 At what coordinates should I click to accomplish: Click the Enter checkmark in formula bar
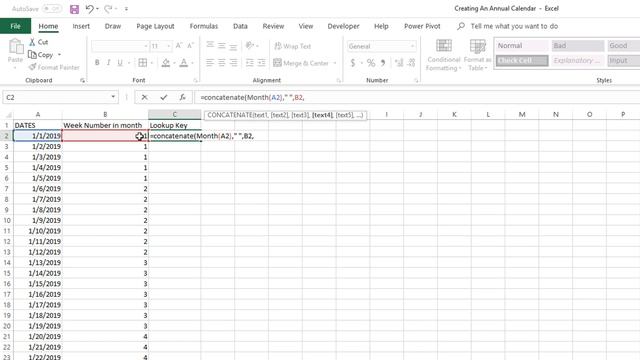pyautogui.click(x=164, y=97)
